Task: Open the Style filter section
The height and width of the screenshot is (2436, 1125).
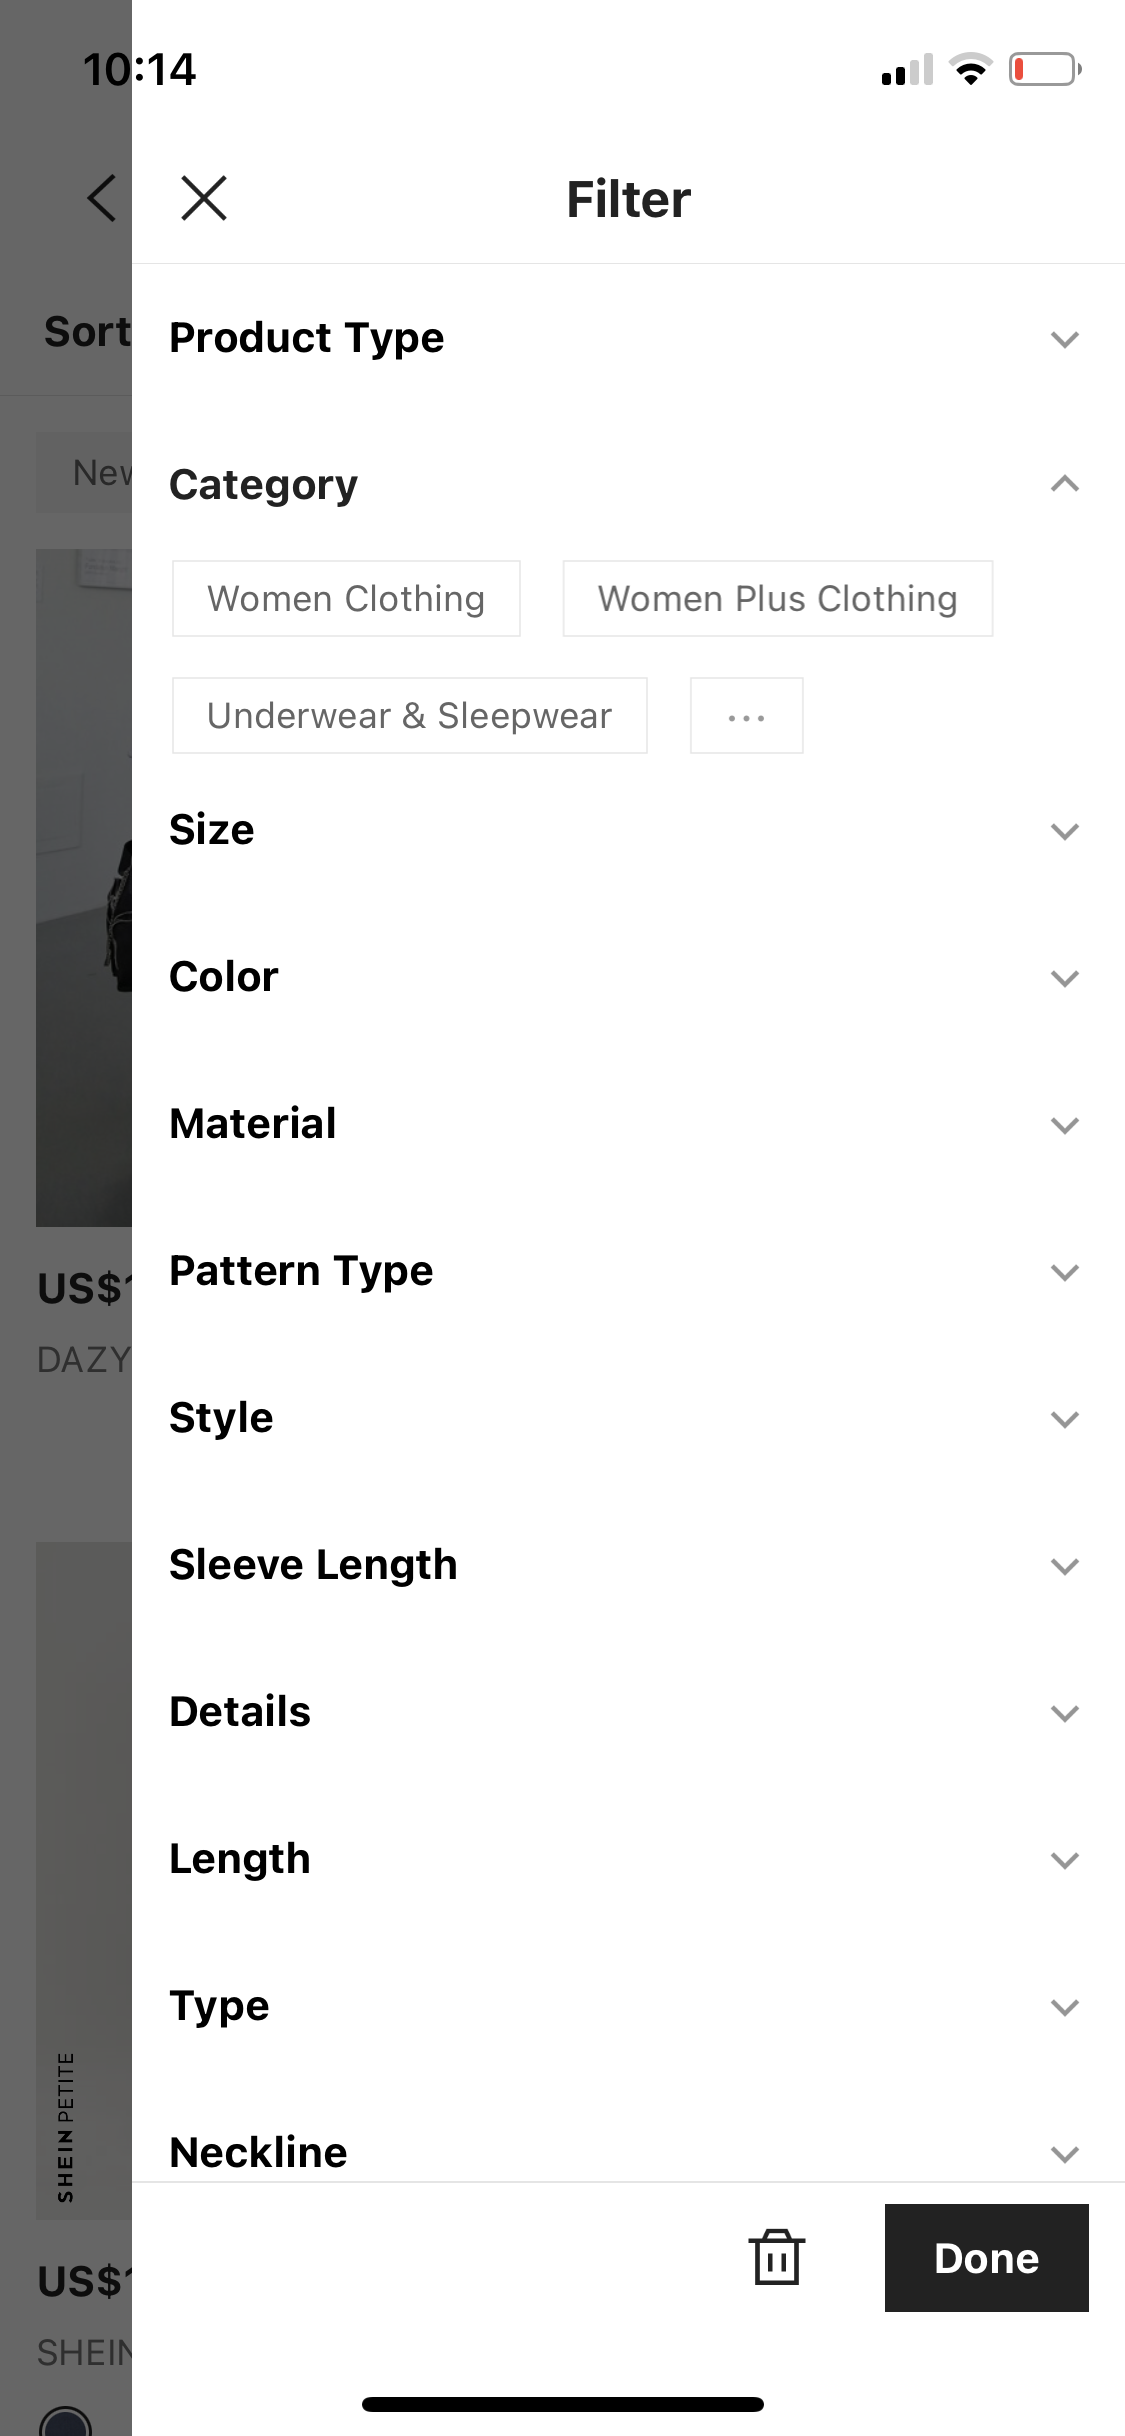Action: pyautogui.click(x=1064, y=1419)
